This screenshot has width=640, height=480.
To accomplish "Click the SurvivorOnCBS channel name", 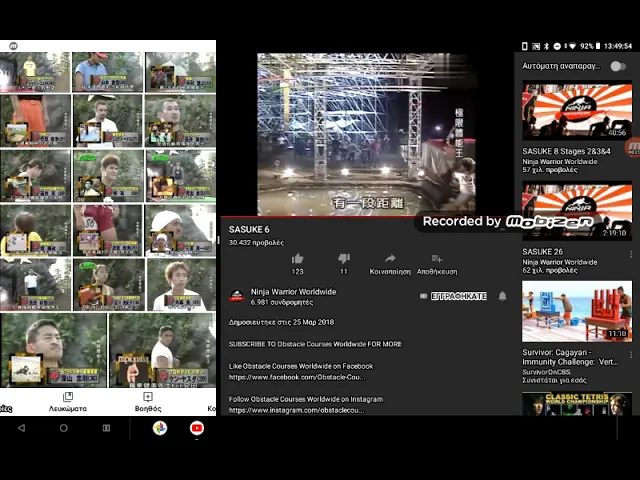I will 546,372.
